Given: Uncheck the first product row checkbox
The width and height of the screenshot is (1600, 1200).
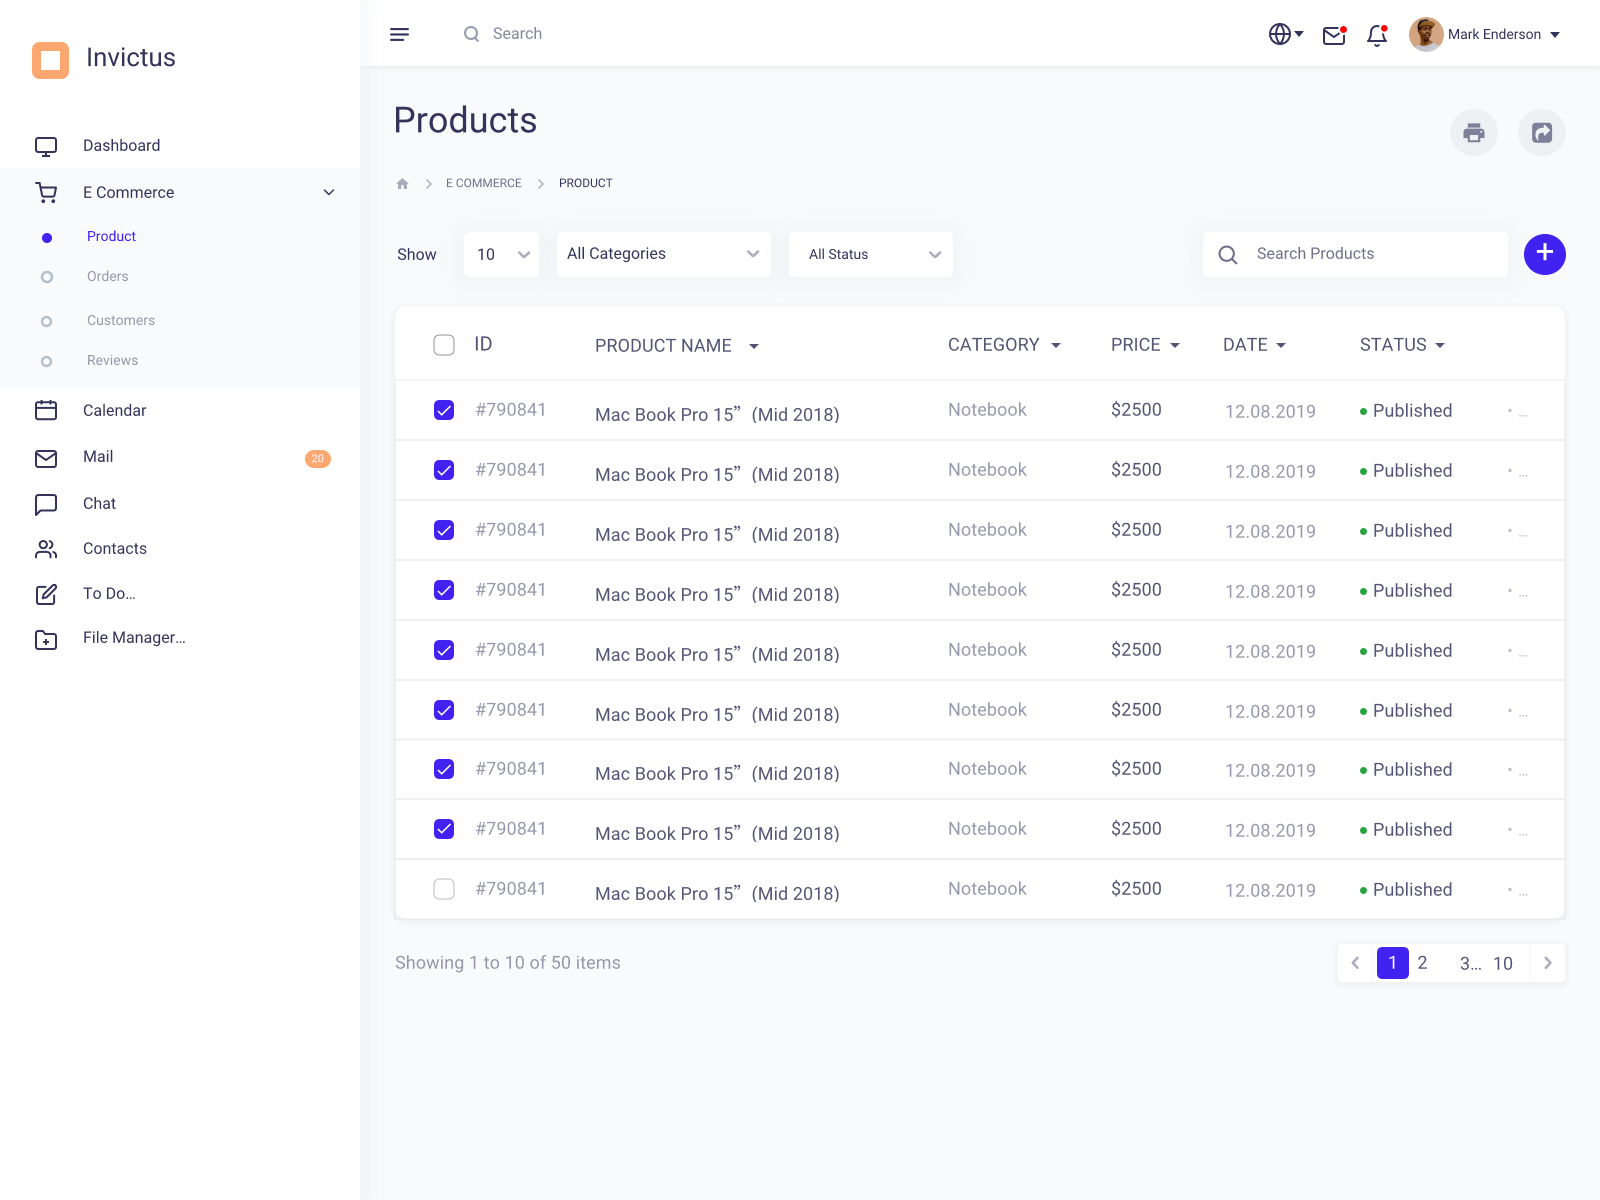Looking at the screenshot, I should pyautogui.click(x=444, y=410).
